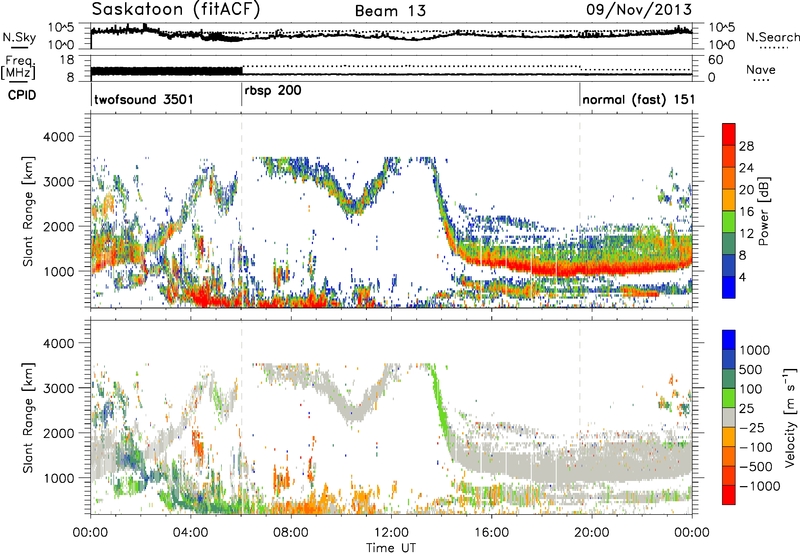The width and height of the screenshot is (800, 554).
Task: Click the "2000" tick of the power panel
Action: [x=58, y=226]
